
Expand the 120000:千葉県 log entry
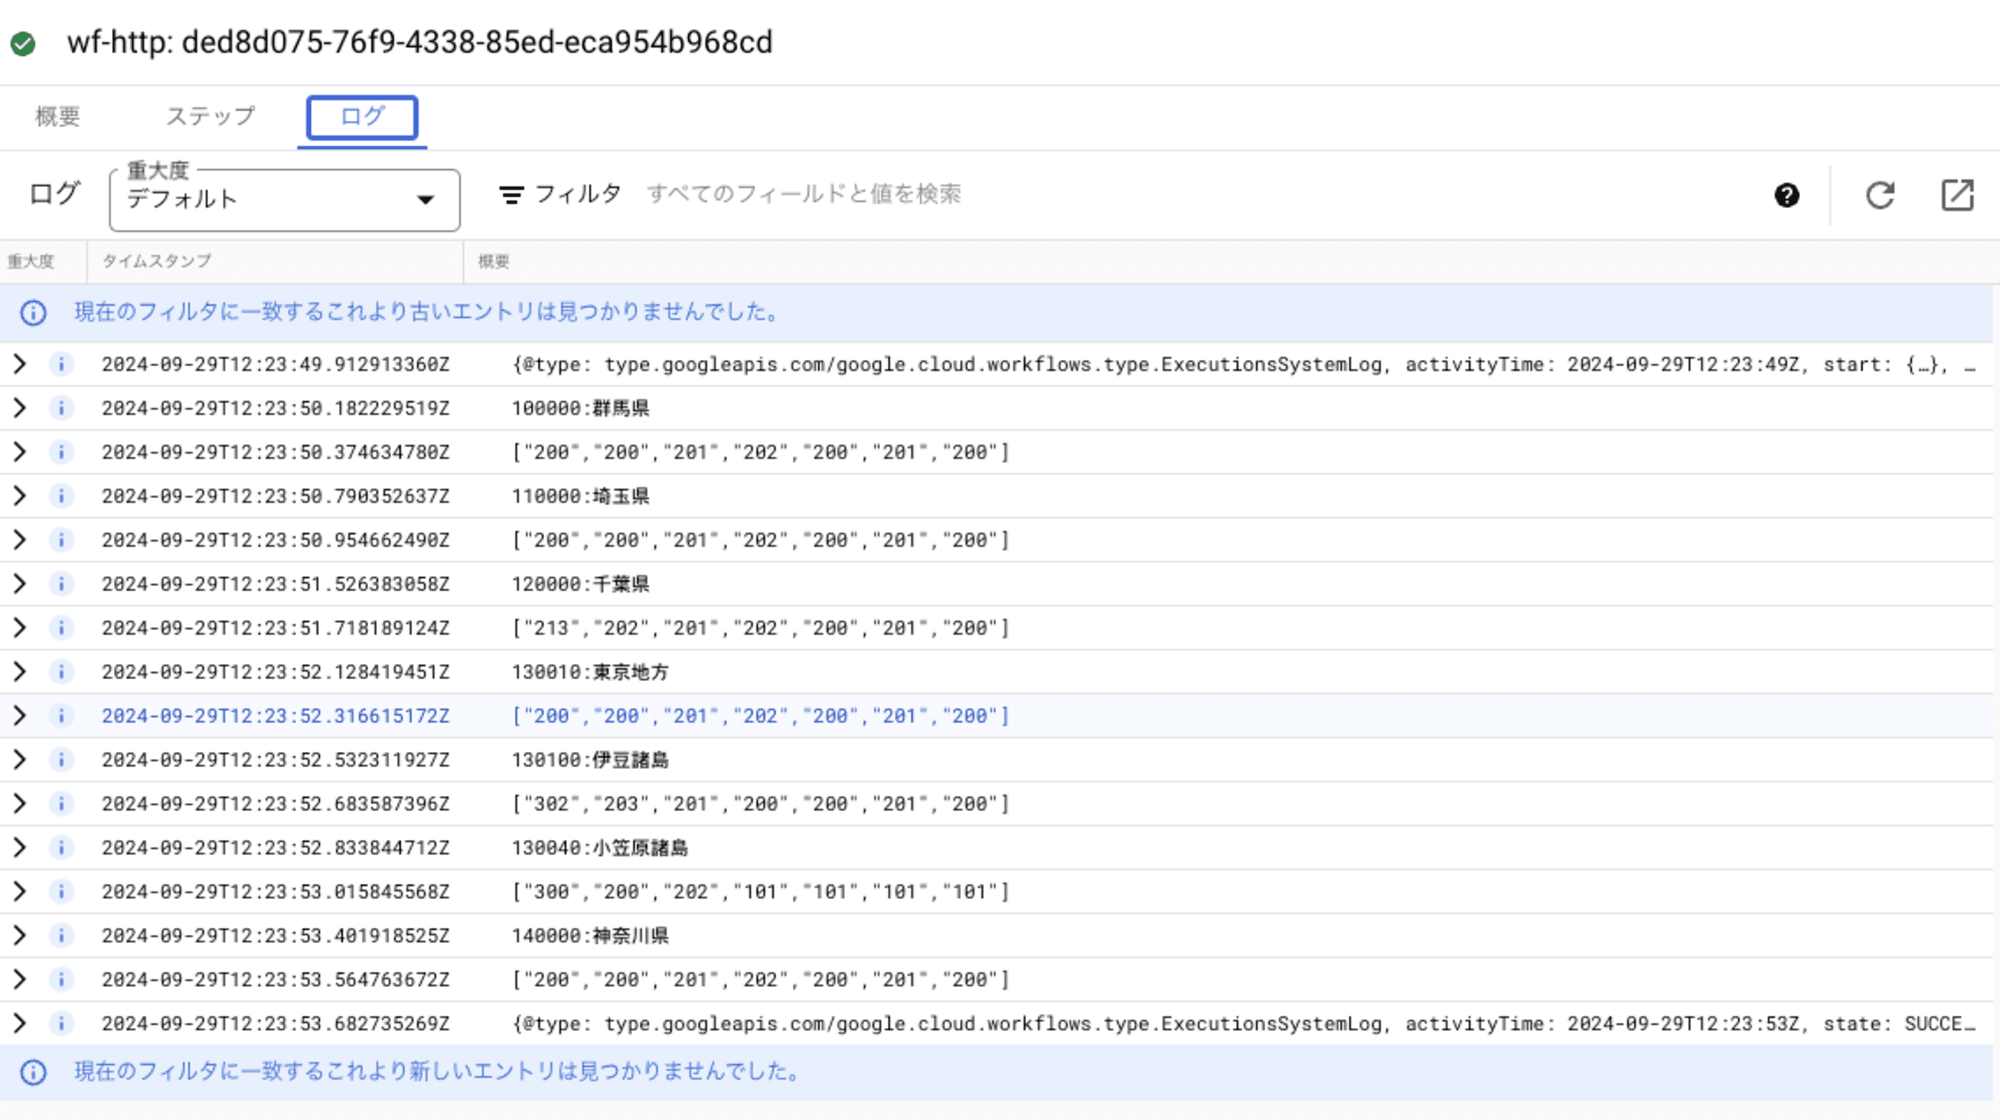click(19, 584)
